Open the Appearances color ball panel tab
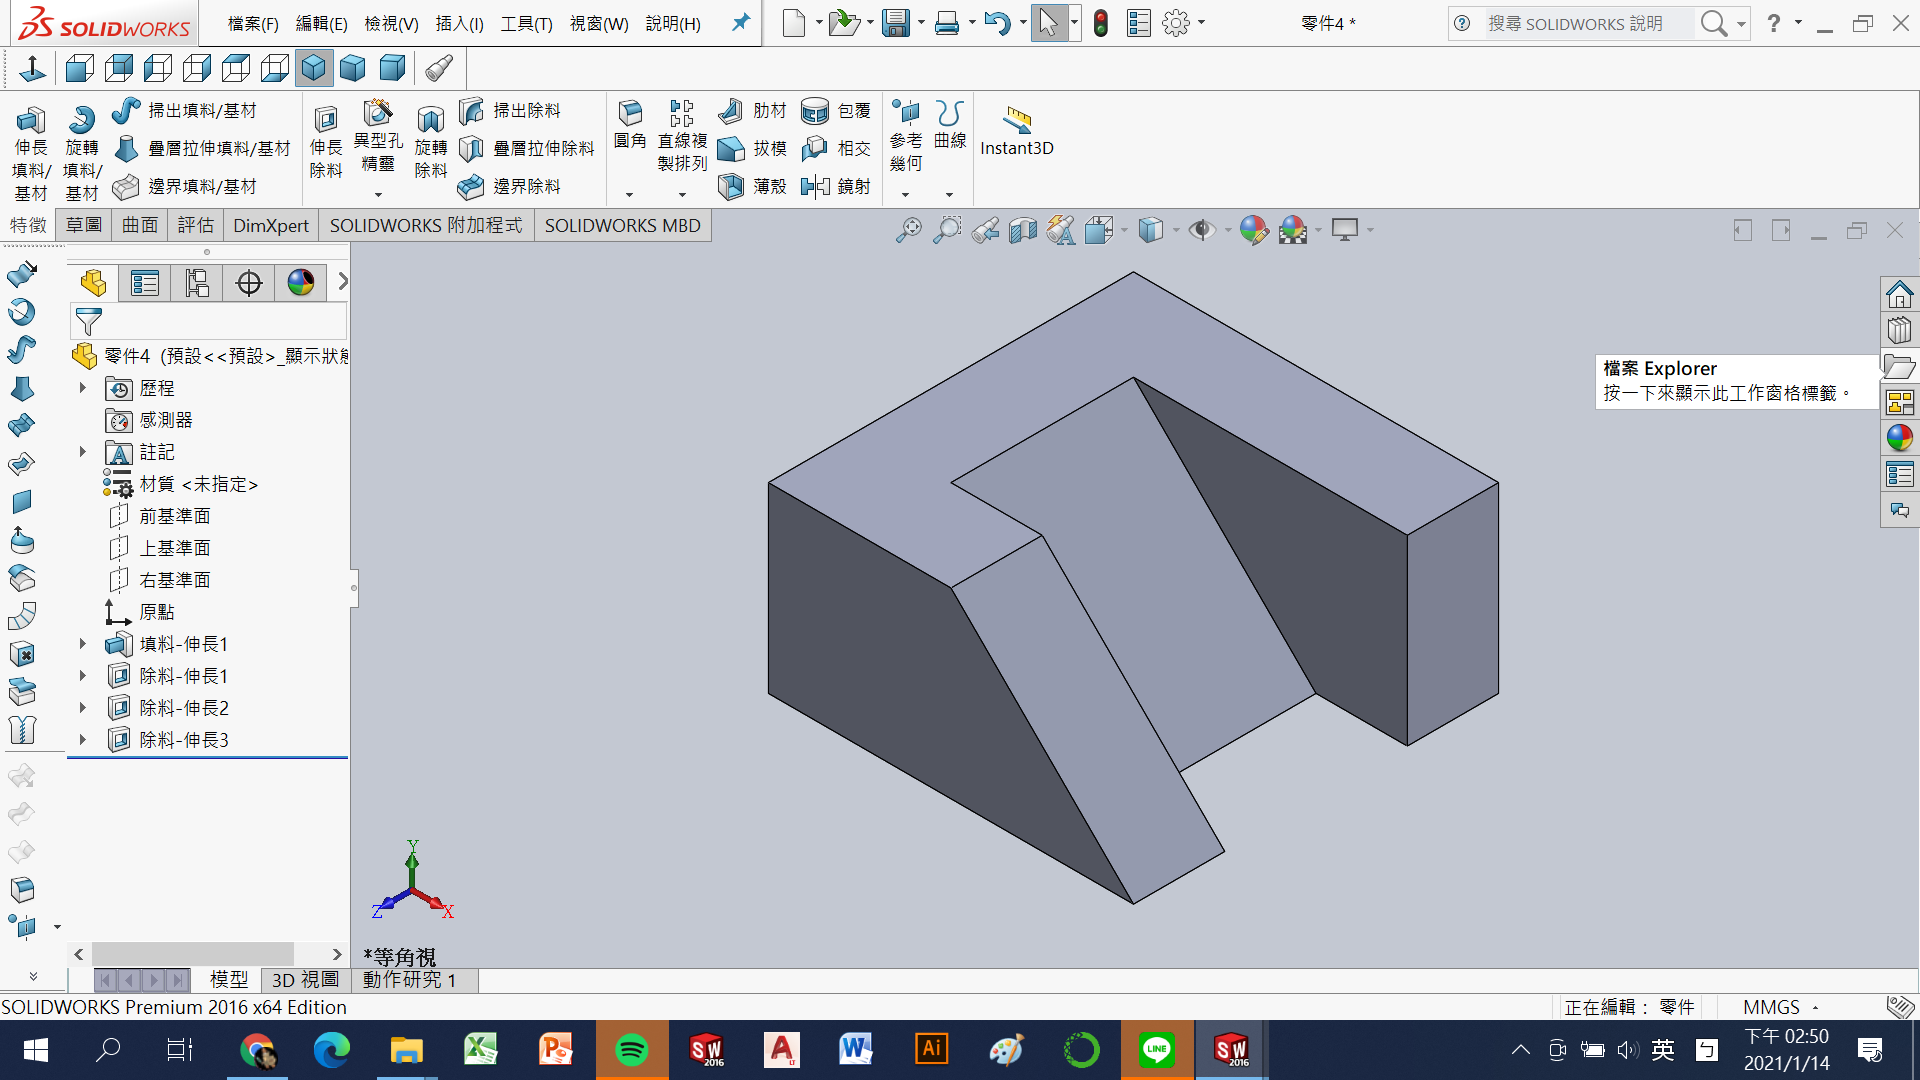This screenshot has width=1920, height=1080. coord(1899,438)
